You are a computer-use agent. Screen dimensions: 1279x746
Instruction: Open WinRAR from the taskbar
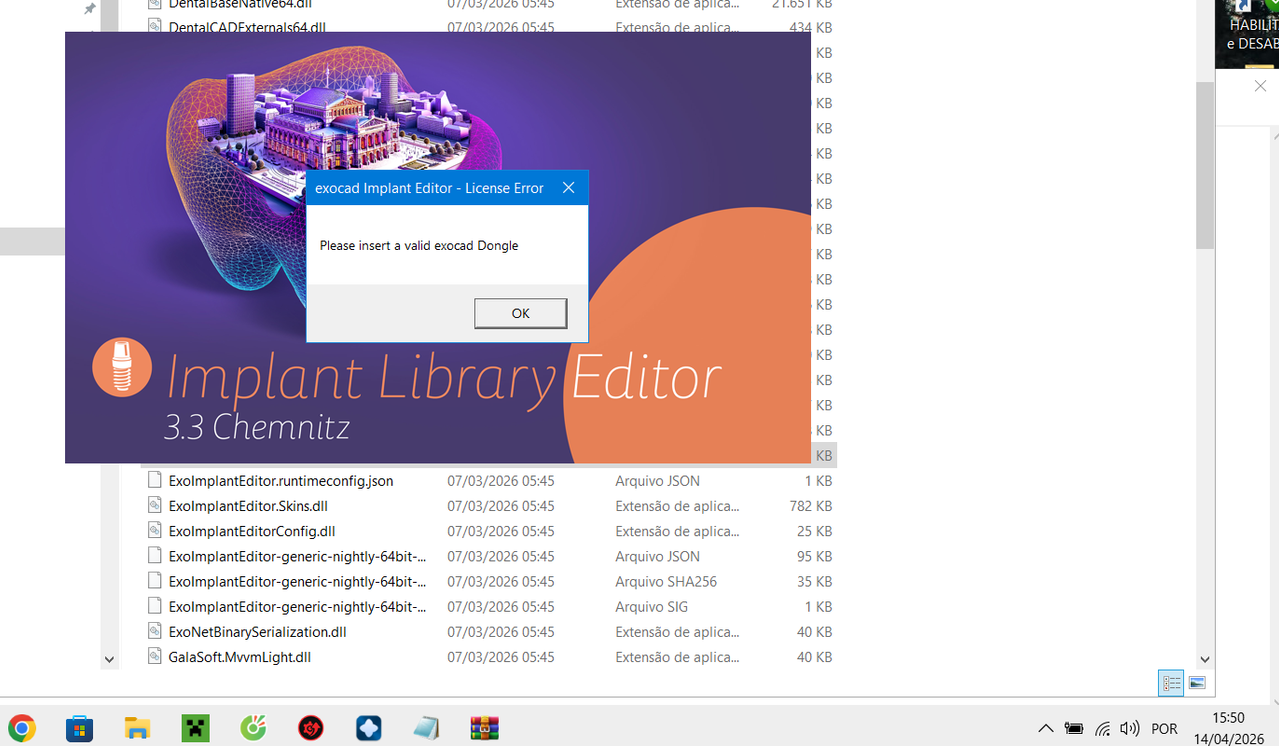coord(484,728)
